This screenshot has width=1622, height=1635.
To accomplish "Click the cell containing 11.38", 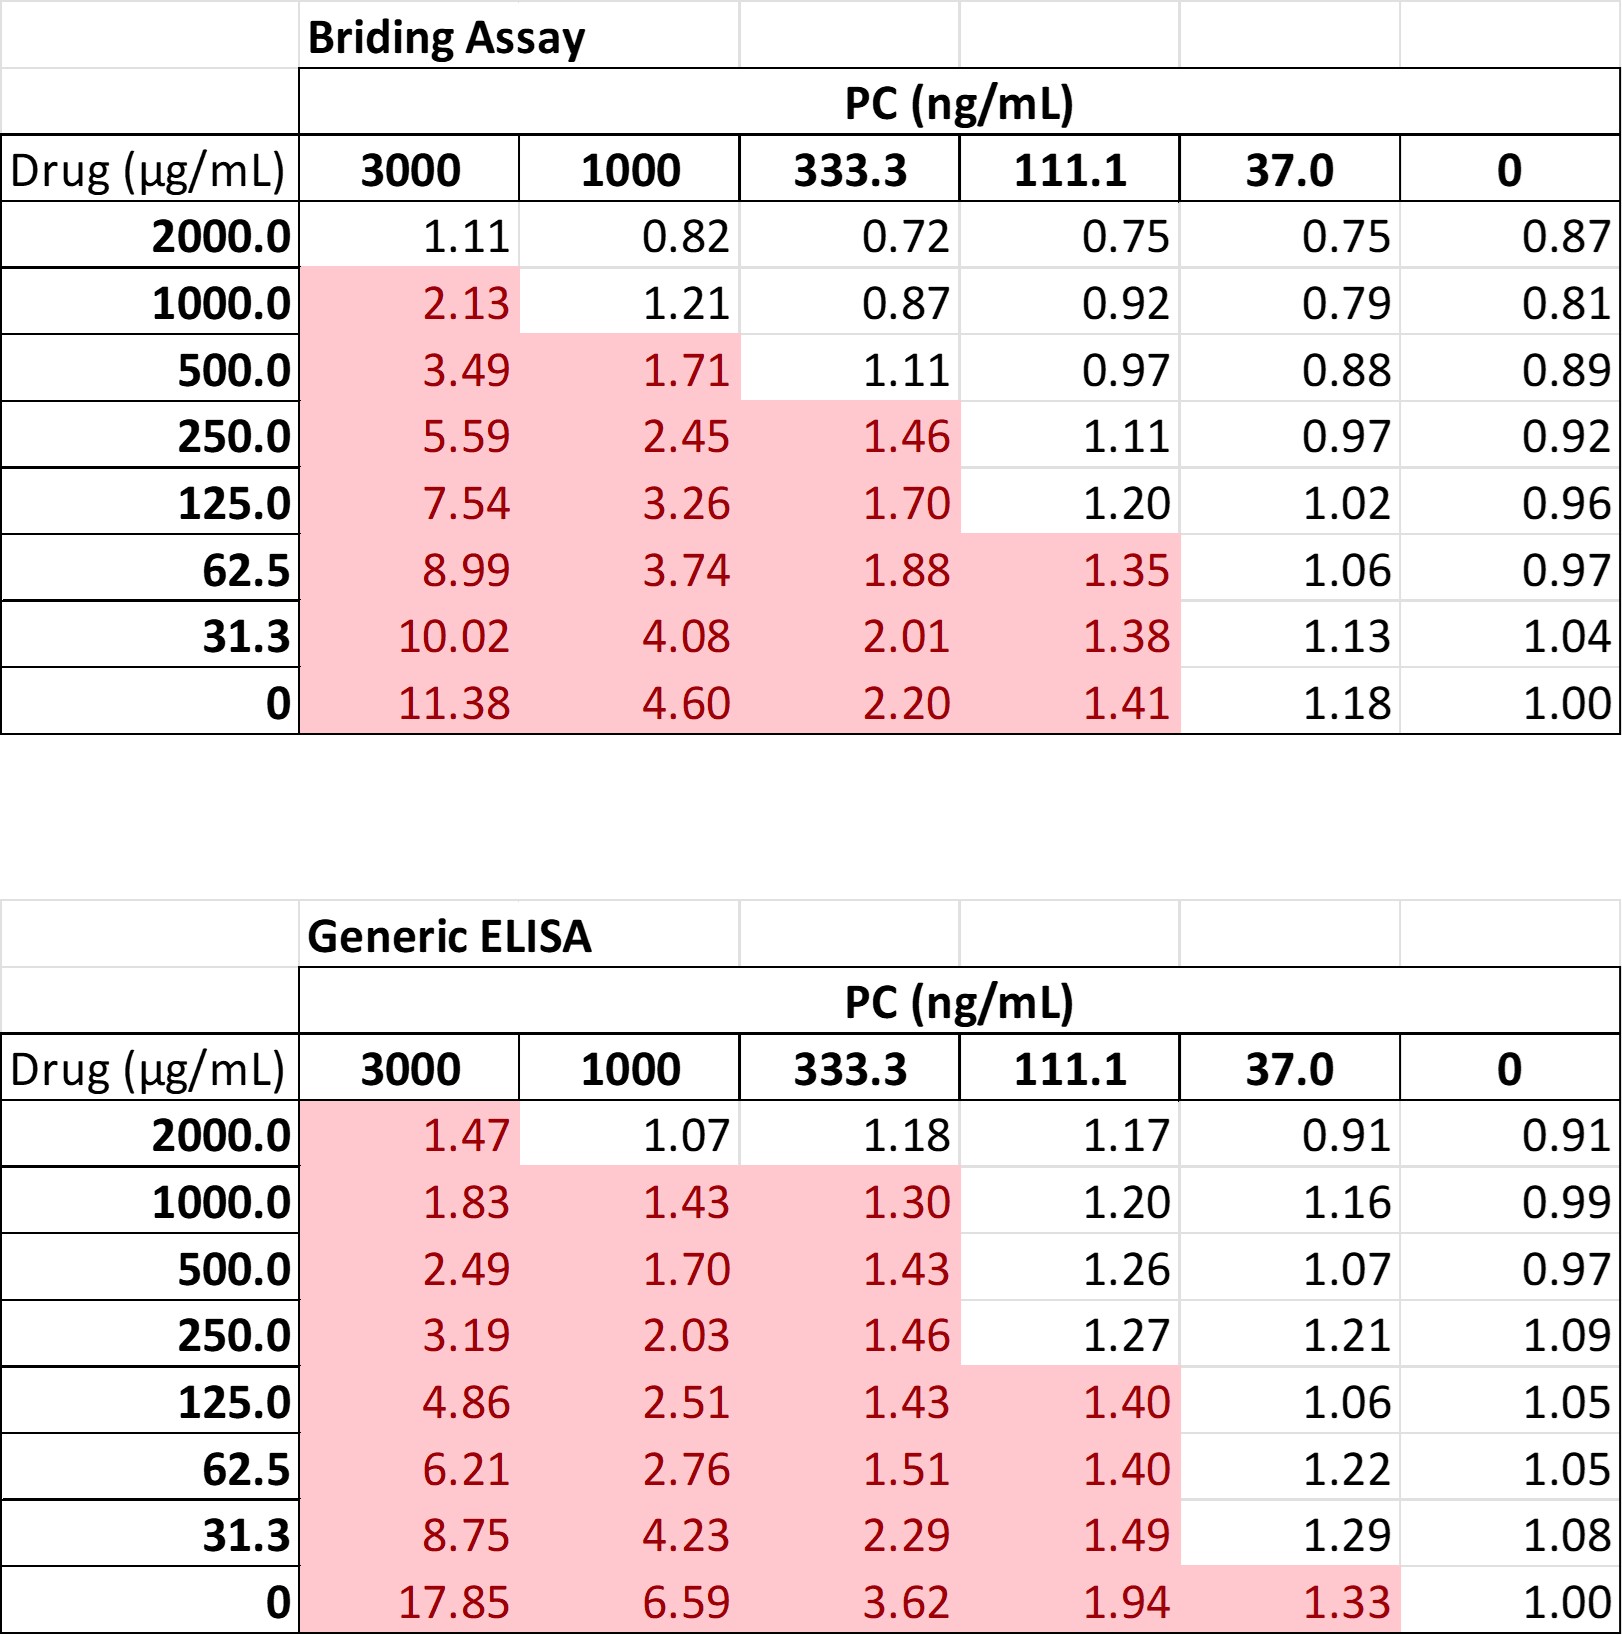I will [x=454, y=703].
